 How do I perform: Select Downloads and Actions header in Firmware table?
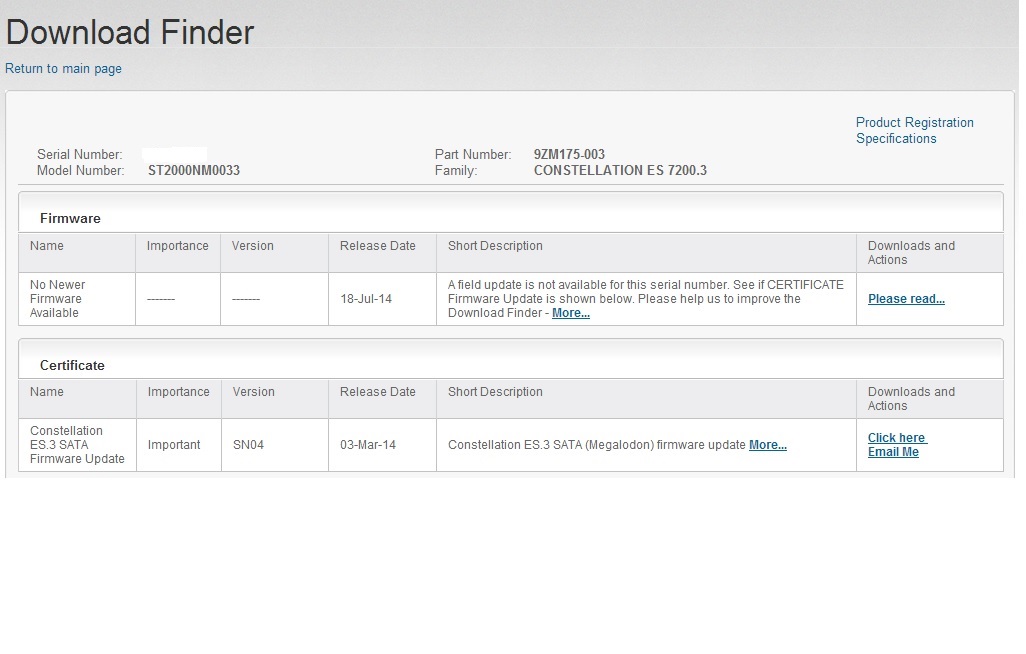pos(911,253)
